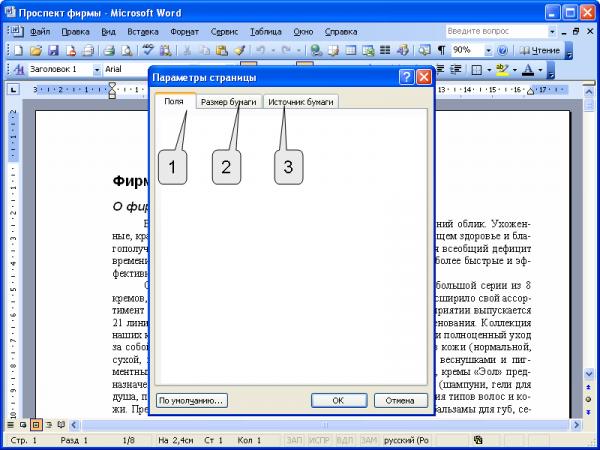
Task: Open Print Preview magnifier icon
Action: click(126, 50)
